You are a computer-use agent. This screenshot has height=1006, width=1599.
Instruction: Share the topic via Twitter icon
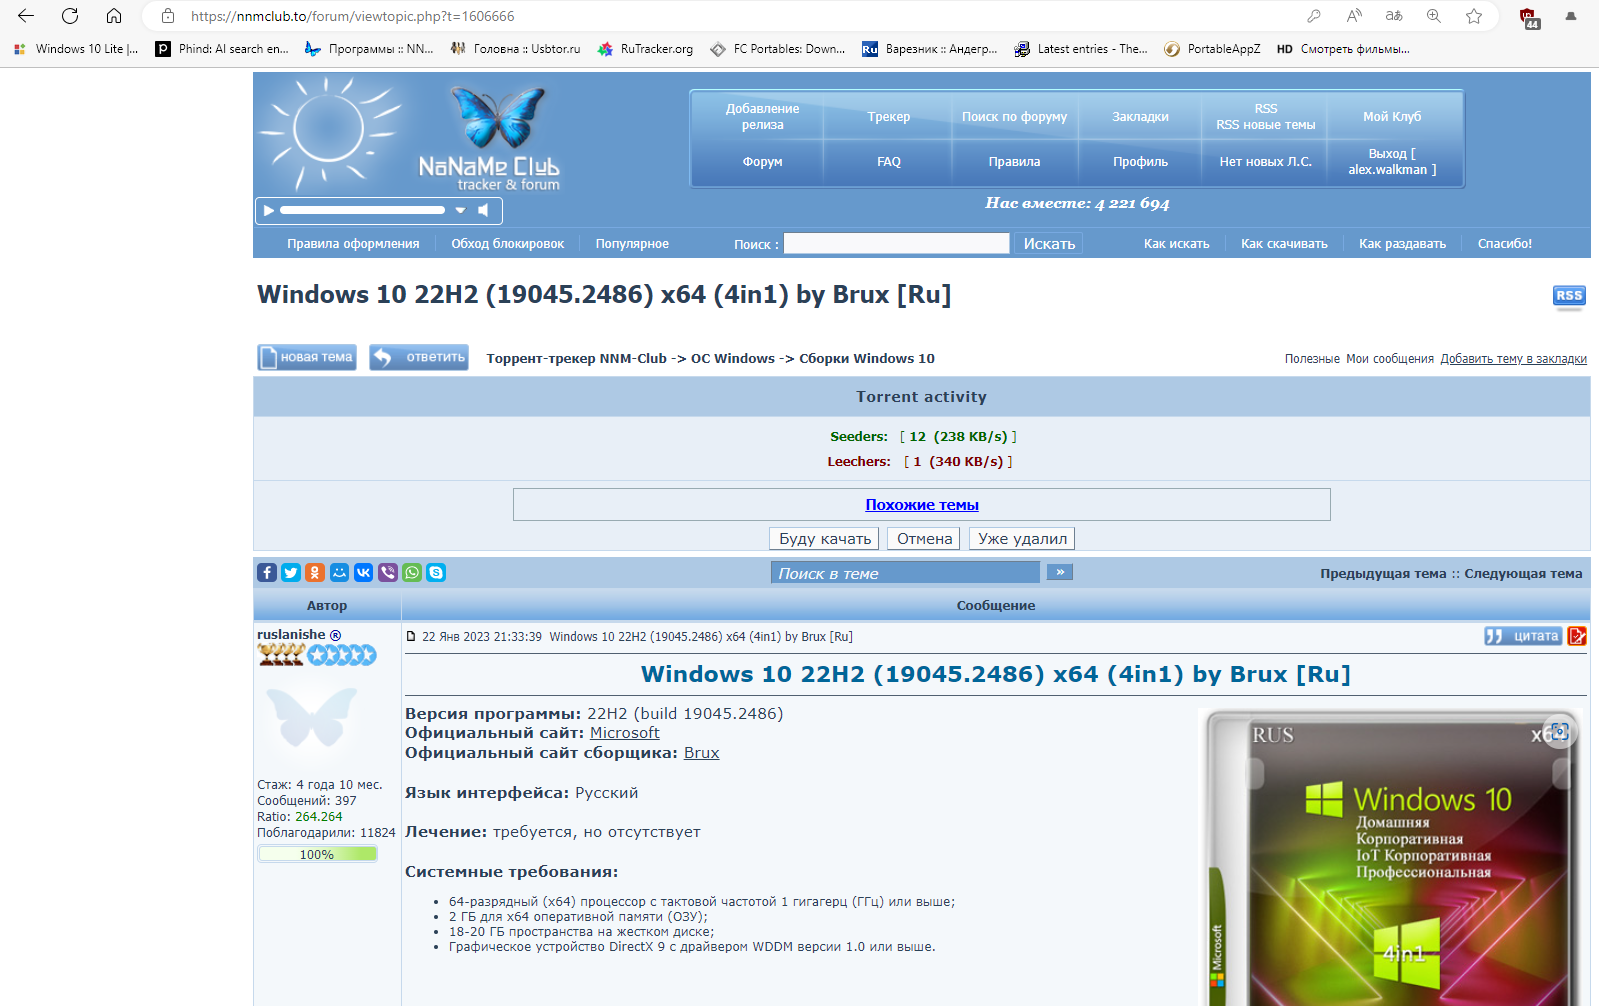click(291, 573)
